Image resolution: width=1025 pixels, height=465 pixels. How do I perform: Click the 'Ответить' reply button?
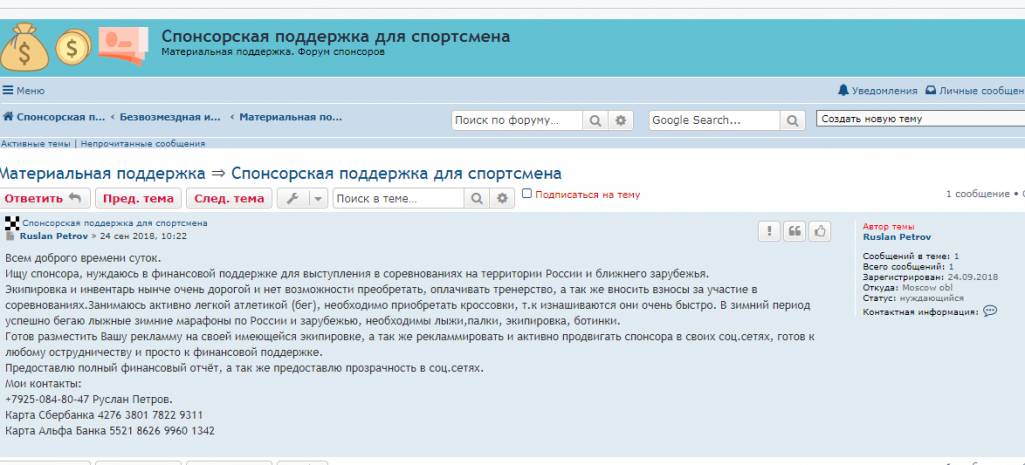pos(46,198)
